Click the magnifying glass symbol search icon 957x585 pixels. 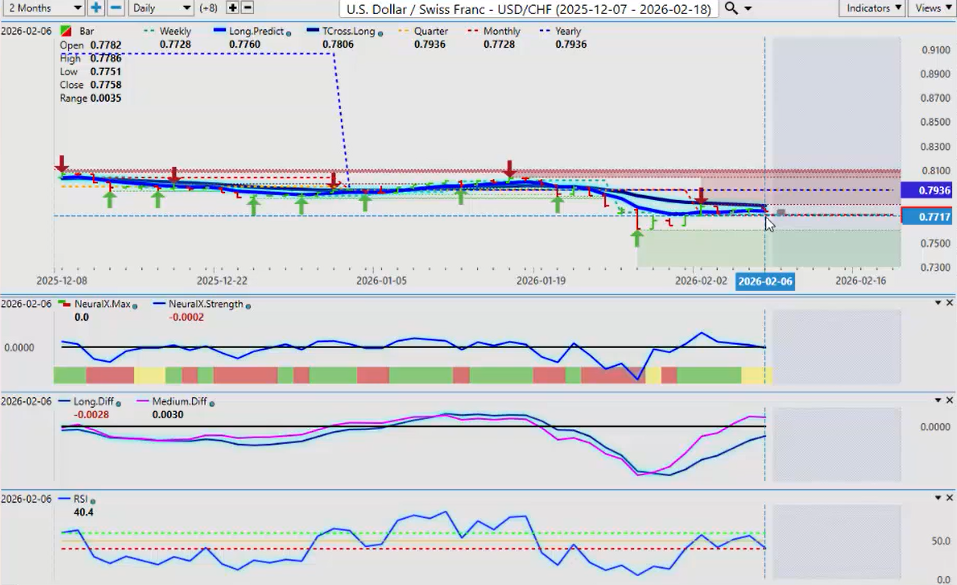pyautogui.click(x=732, y=8)
